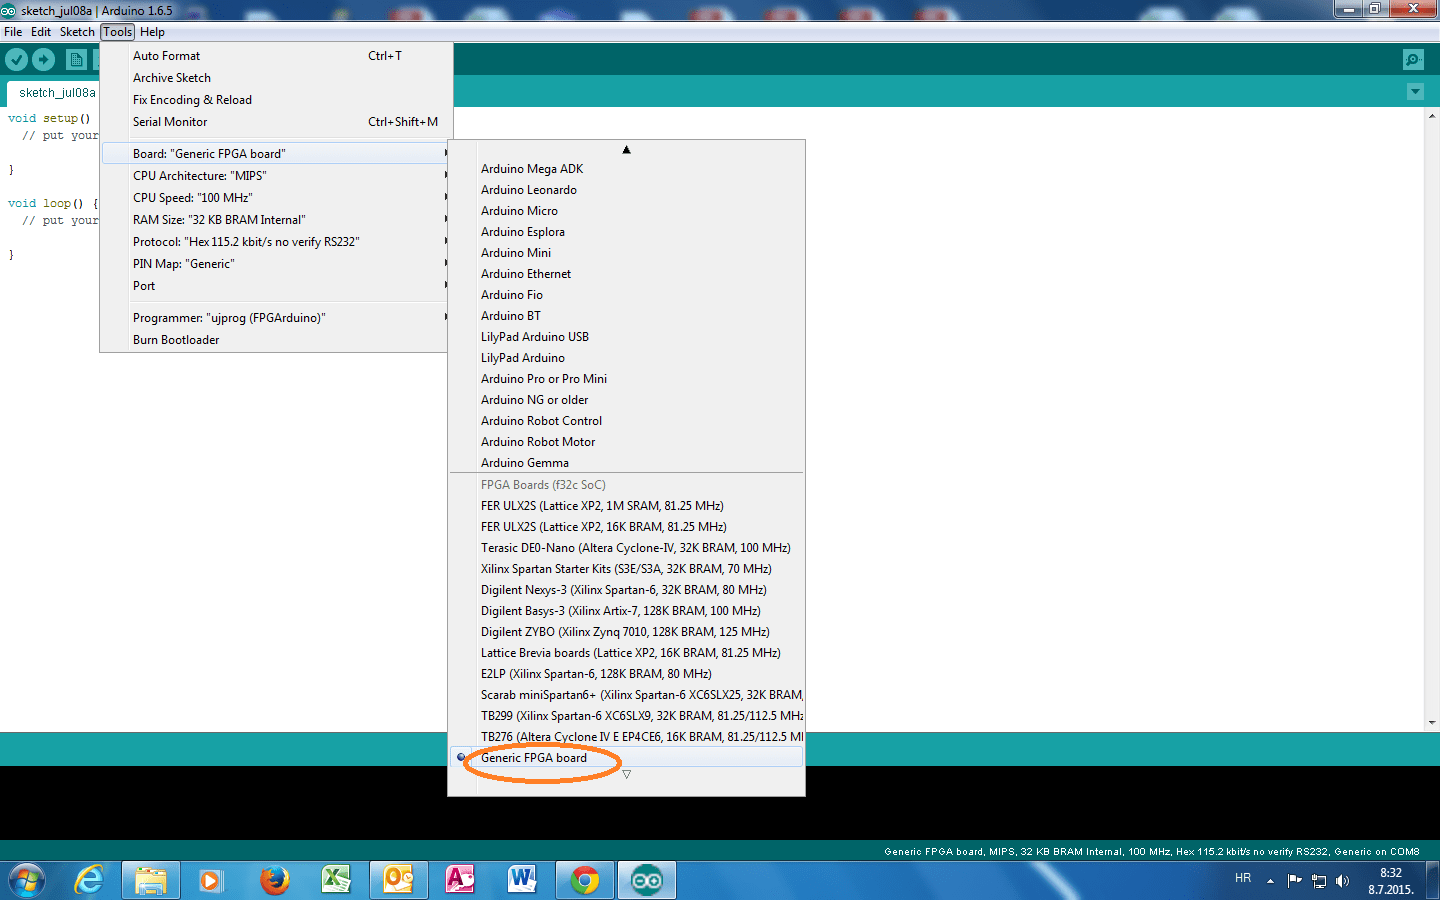Click the volume speaker tray icon
1440x900 pixels.
coord(1342,881)
